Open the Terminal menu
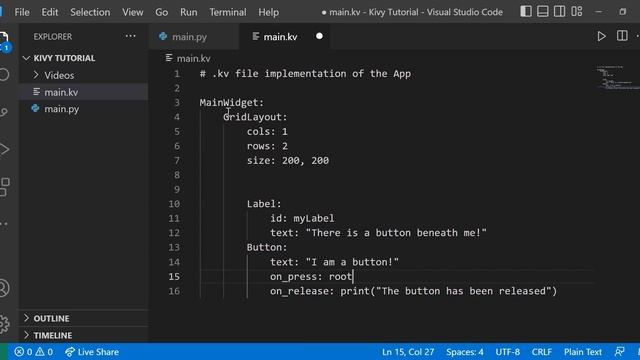Image resolution: width=640 pixels, height=360 pixels. (x=228, y=12)
